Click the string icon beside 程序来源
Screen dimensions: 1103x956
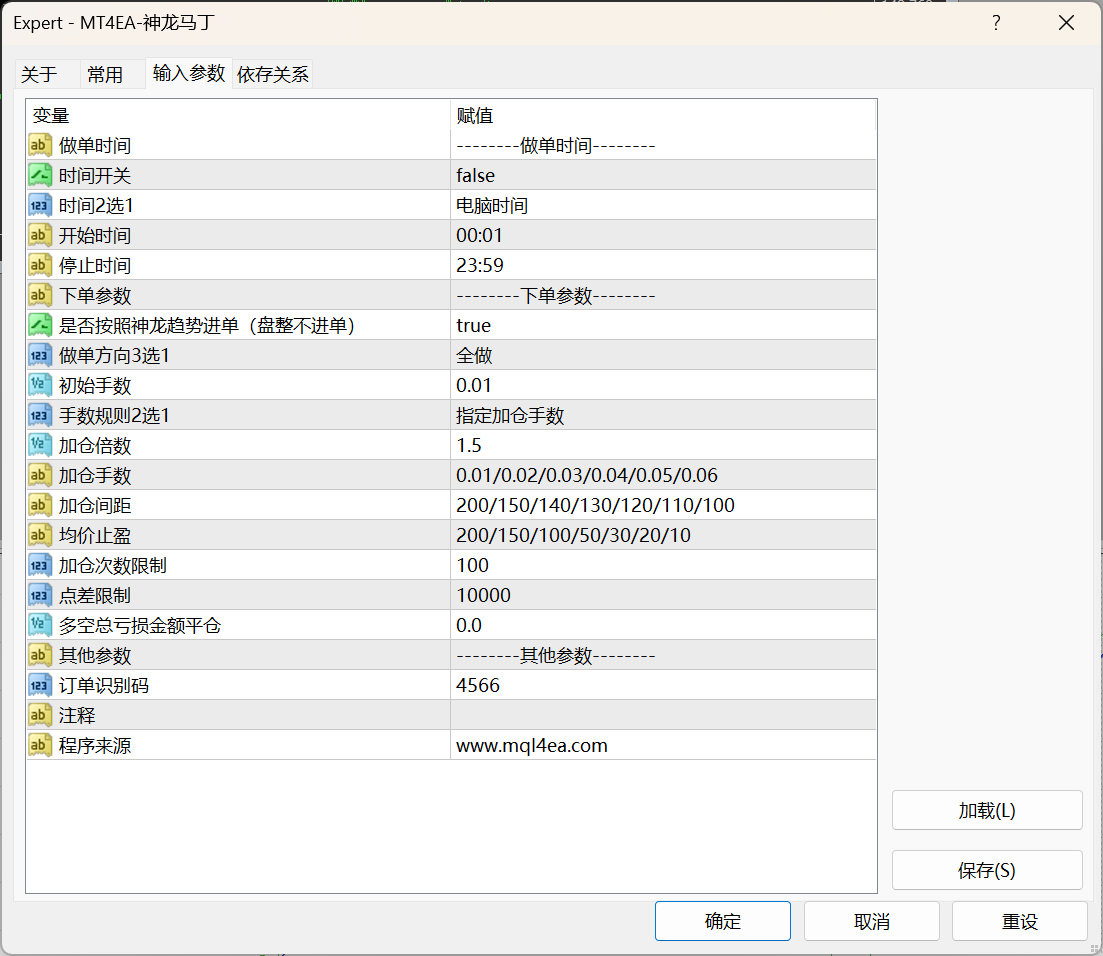(x=40, y=746)
